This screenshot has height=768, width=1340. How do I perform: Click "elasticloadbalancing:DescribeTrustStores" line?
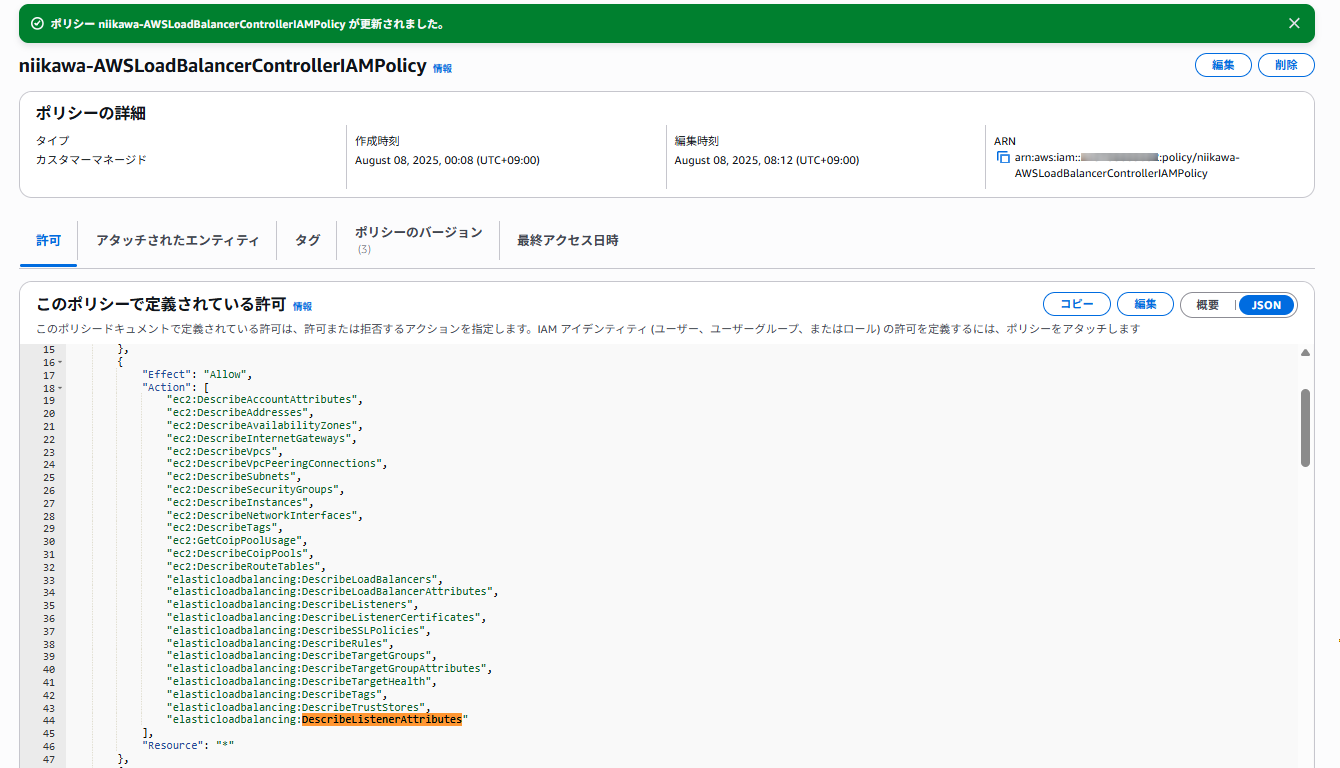(x=298, y=708)
